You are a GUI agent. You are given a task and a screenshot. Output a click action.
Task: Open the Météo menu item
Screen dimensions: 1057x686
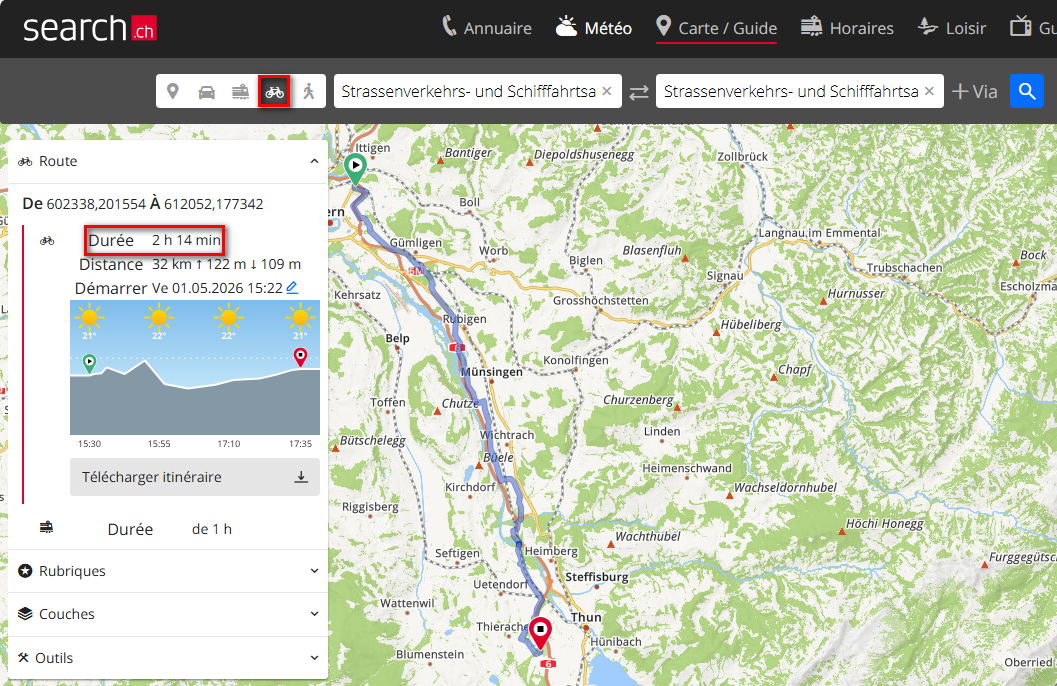[593, 28]
